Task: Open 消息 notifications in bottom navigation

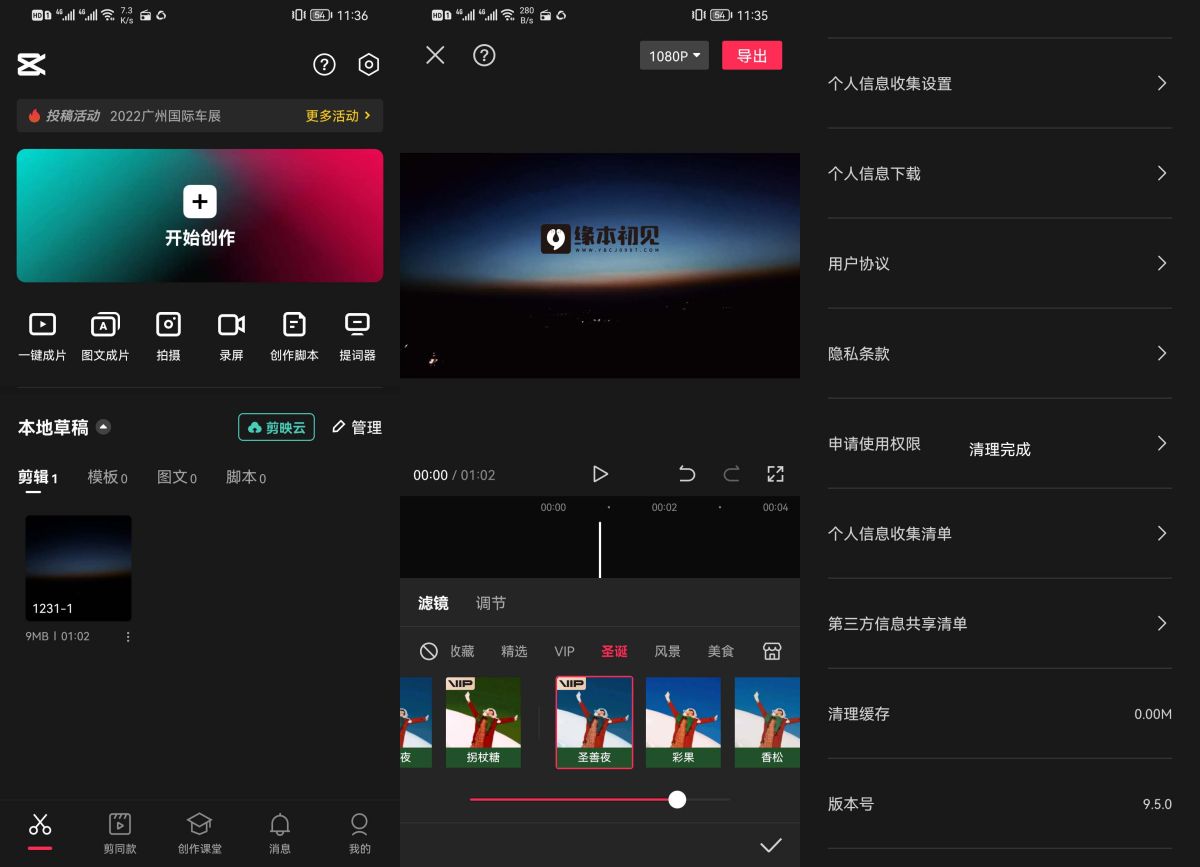Action: pyautogui.click(x=280, y=833)
